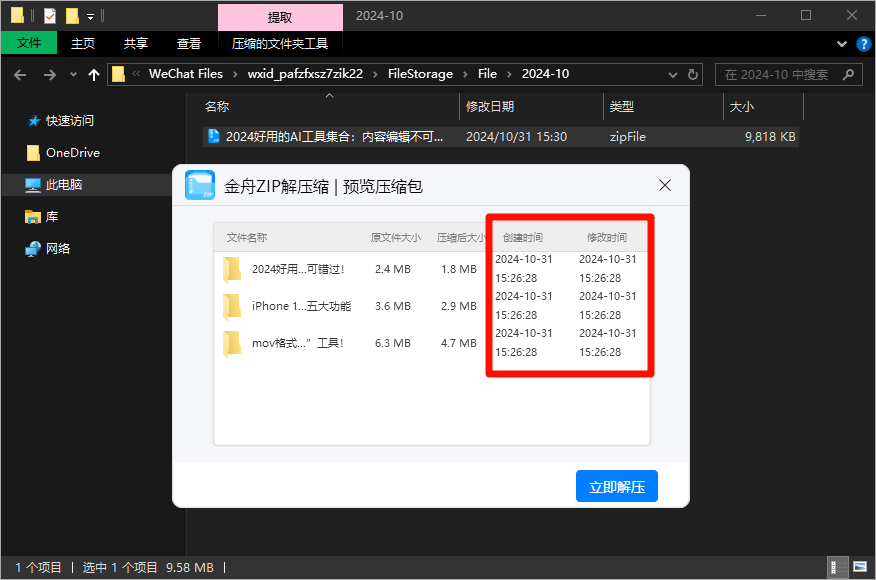This screenshot has height=580, width=876.
Task: Select the iPhone 1...五大功能 folder name
Action: [x=302, y=306]
